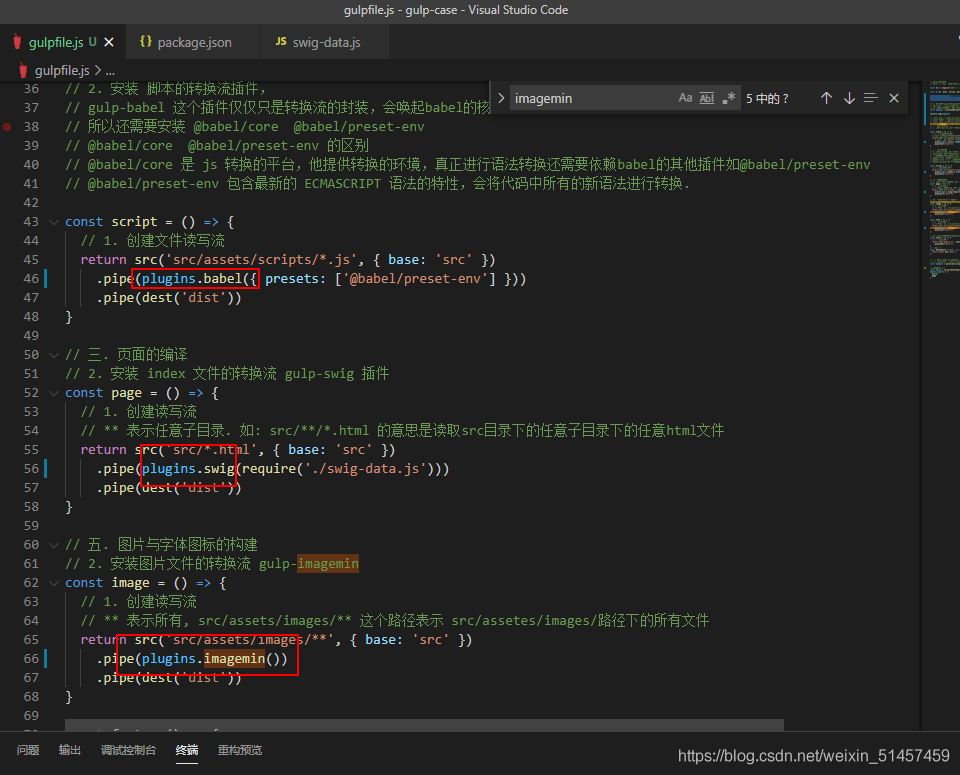Click line number 46 in the gutter
This screenshot has width=960, height=775.
[31, 279]
